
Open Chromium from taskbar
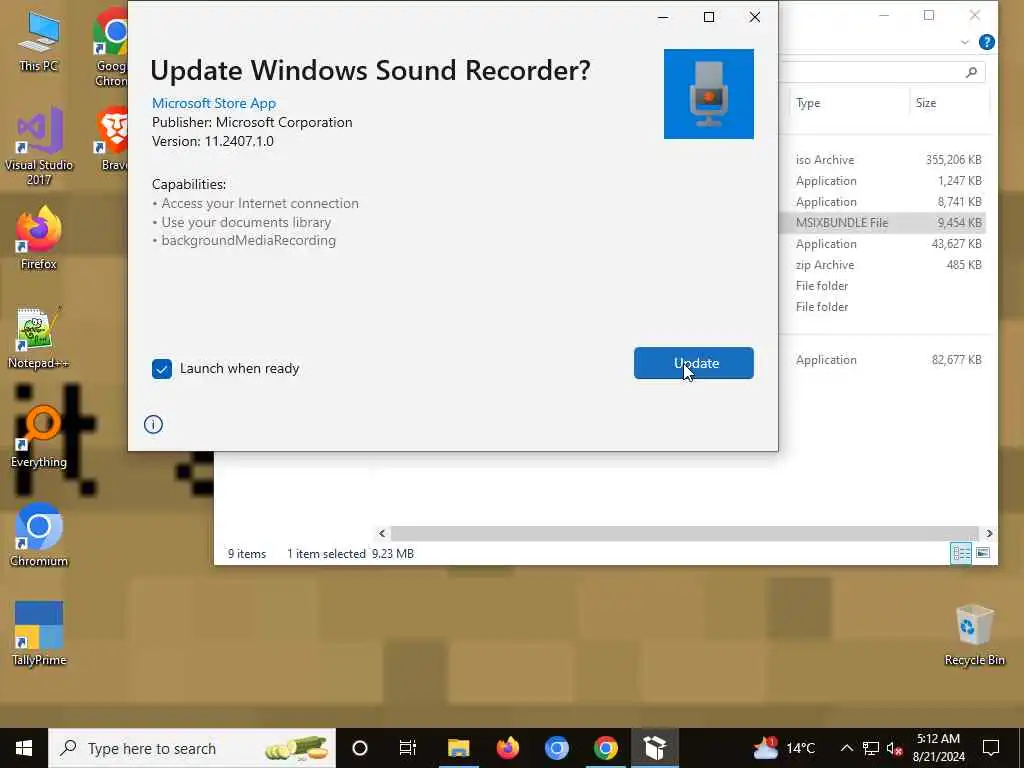click(x=556, y=748)
